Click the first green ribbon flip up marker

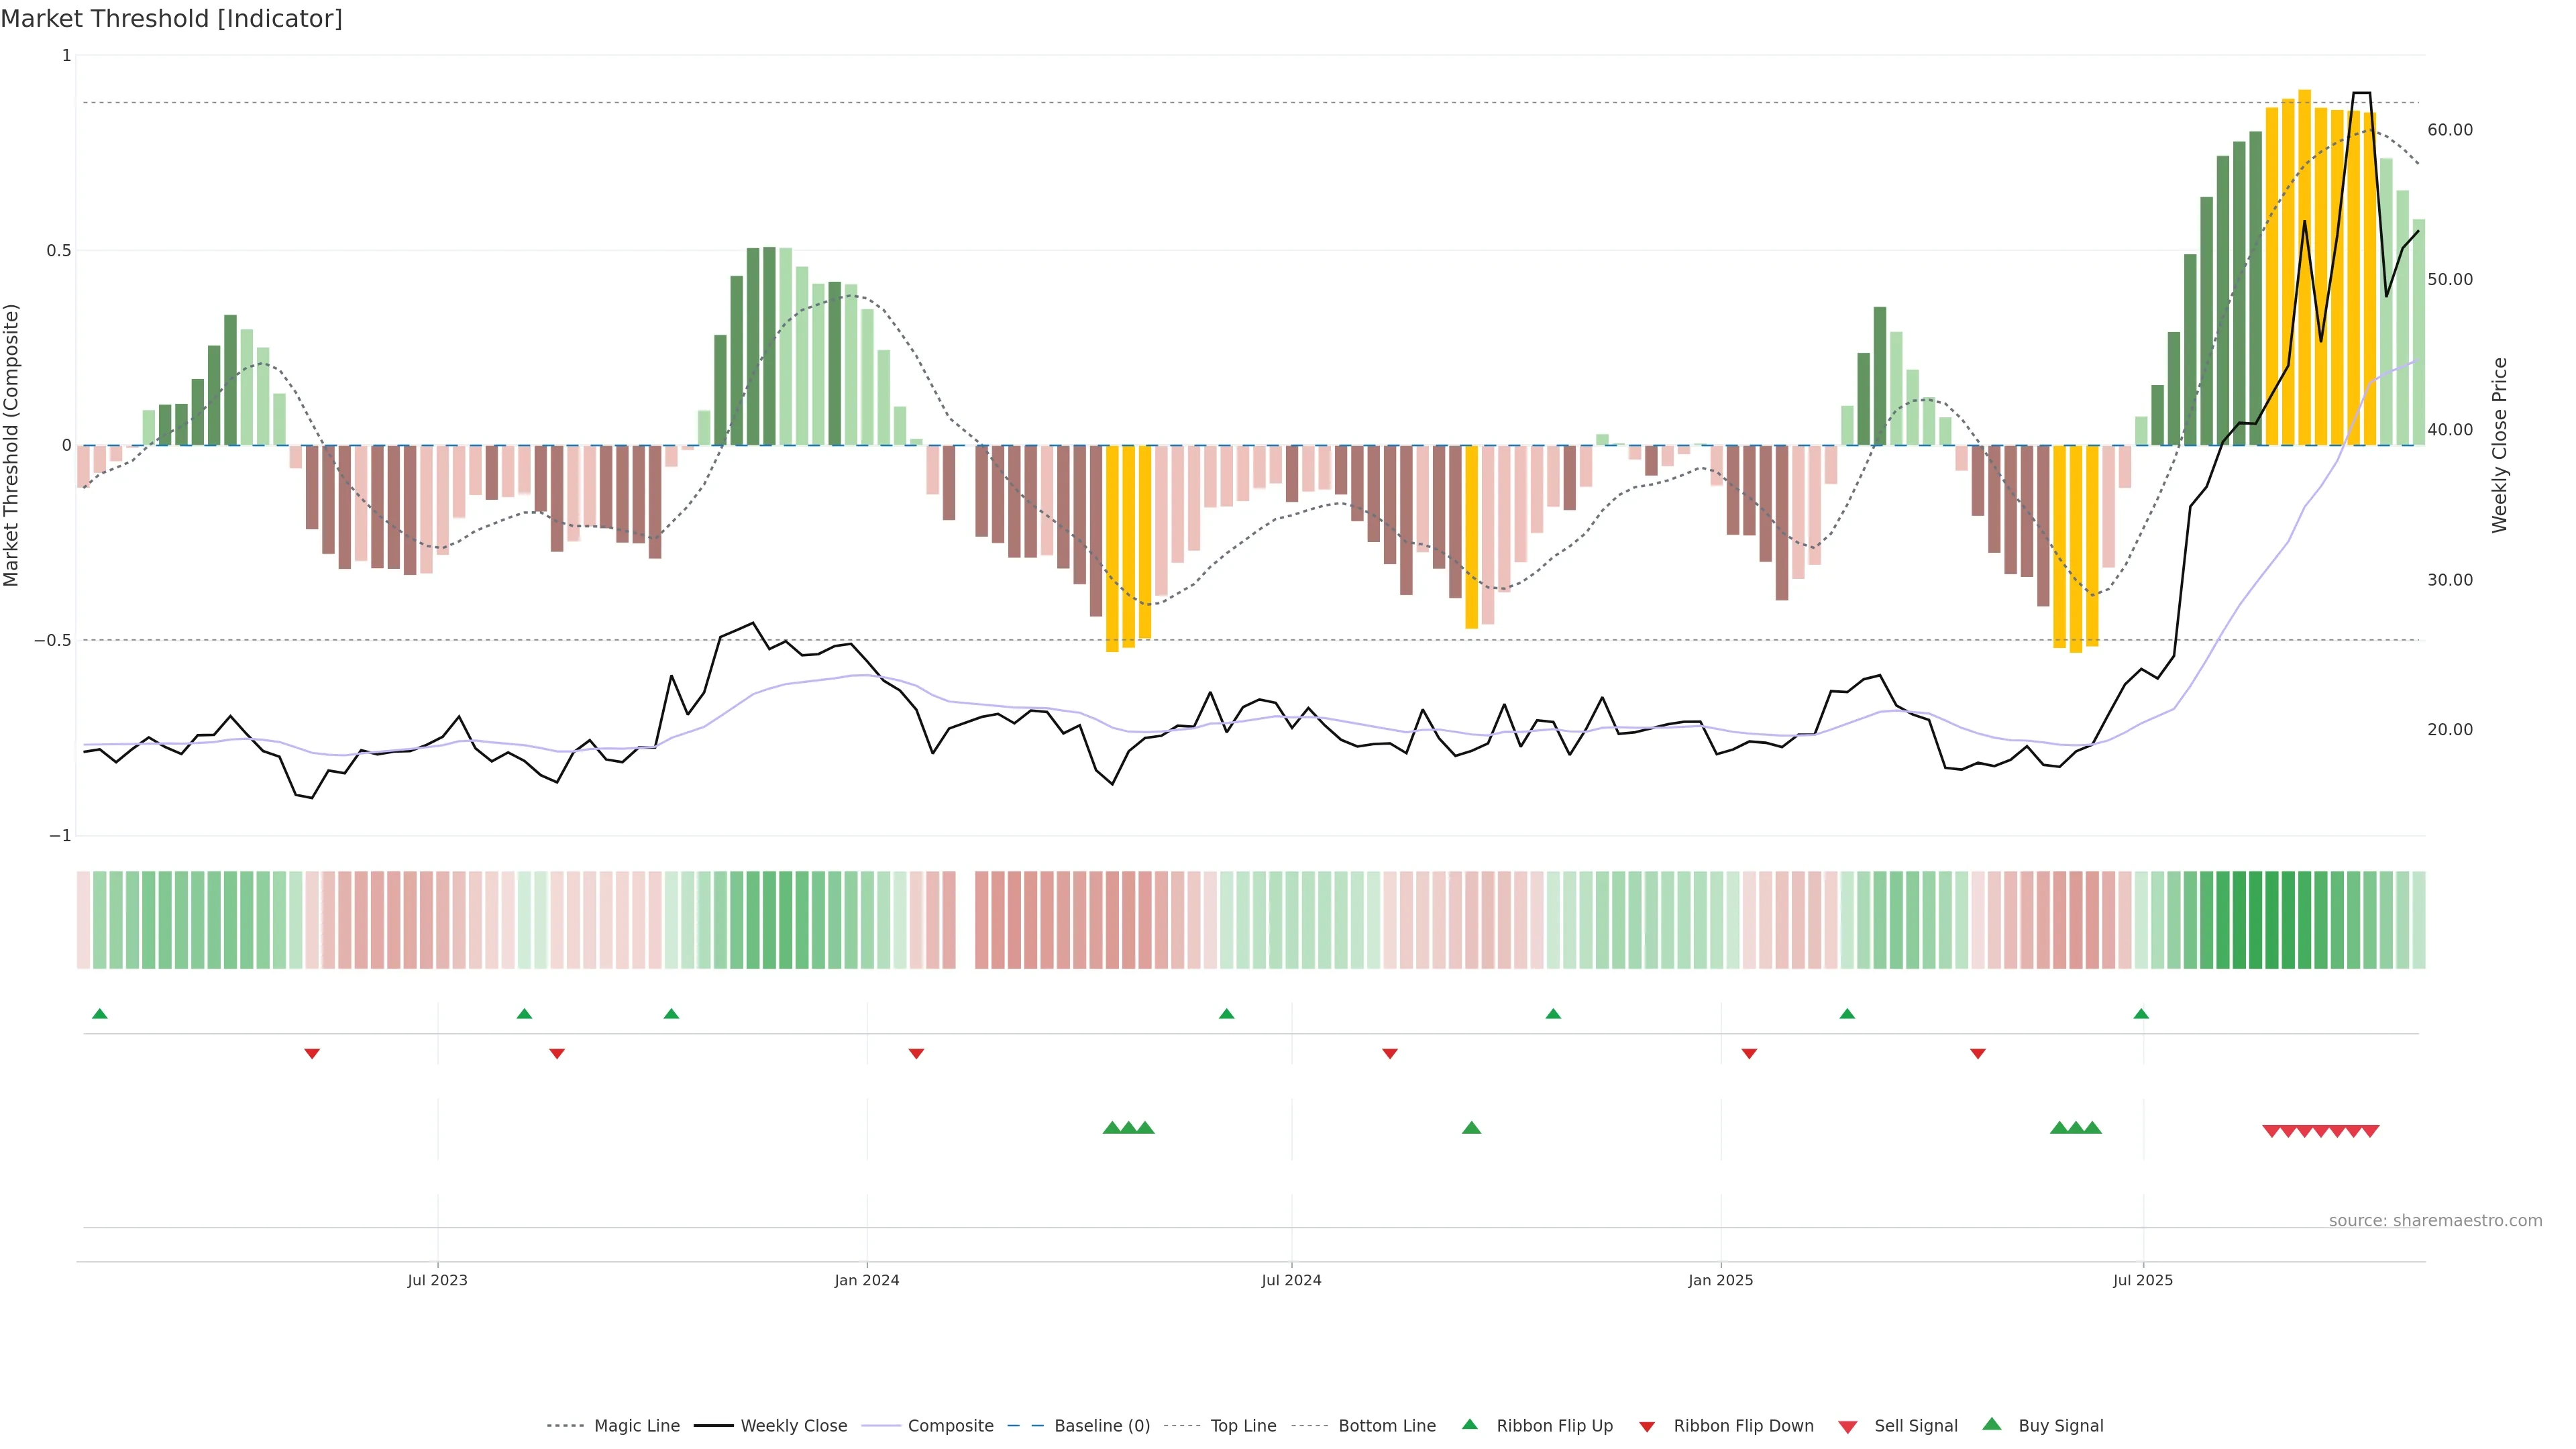(99, 1014)
